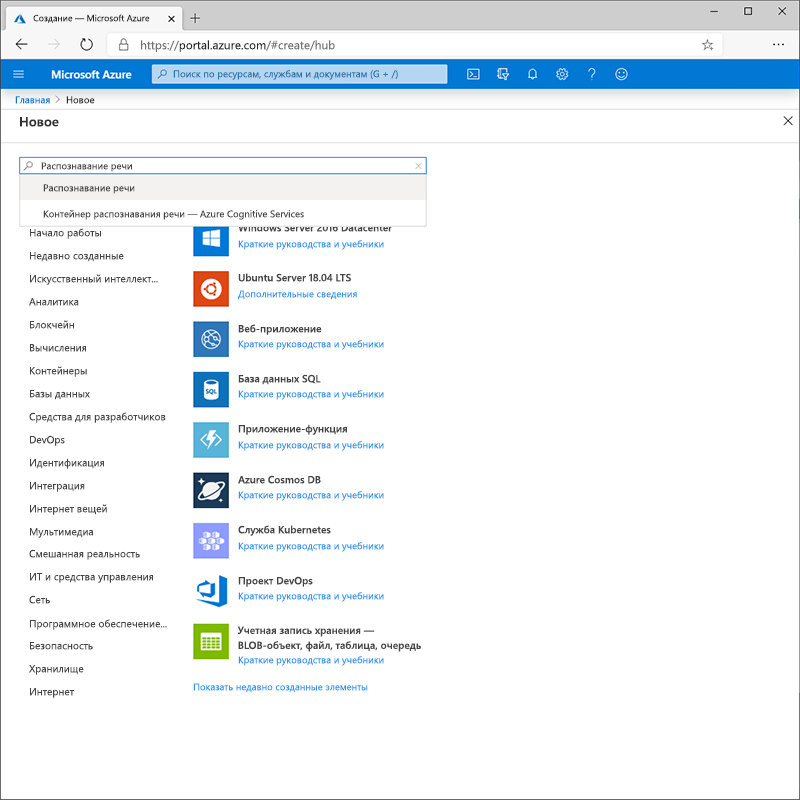Focus the global Azure resource search box
The height and width of the screenshot is (800, 800).
[299, 74]
